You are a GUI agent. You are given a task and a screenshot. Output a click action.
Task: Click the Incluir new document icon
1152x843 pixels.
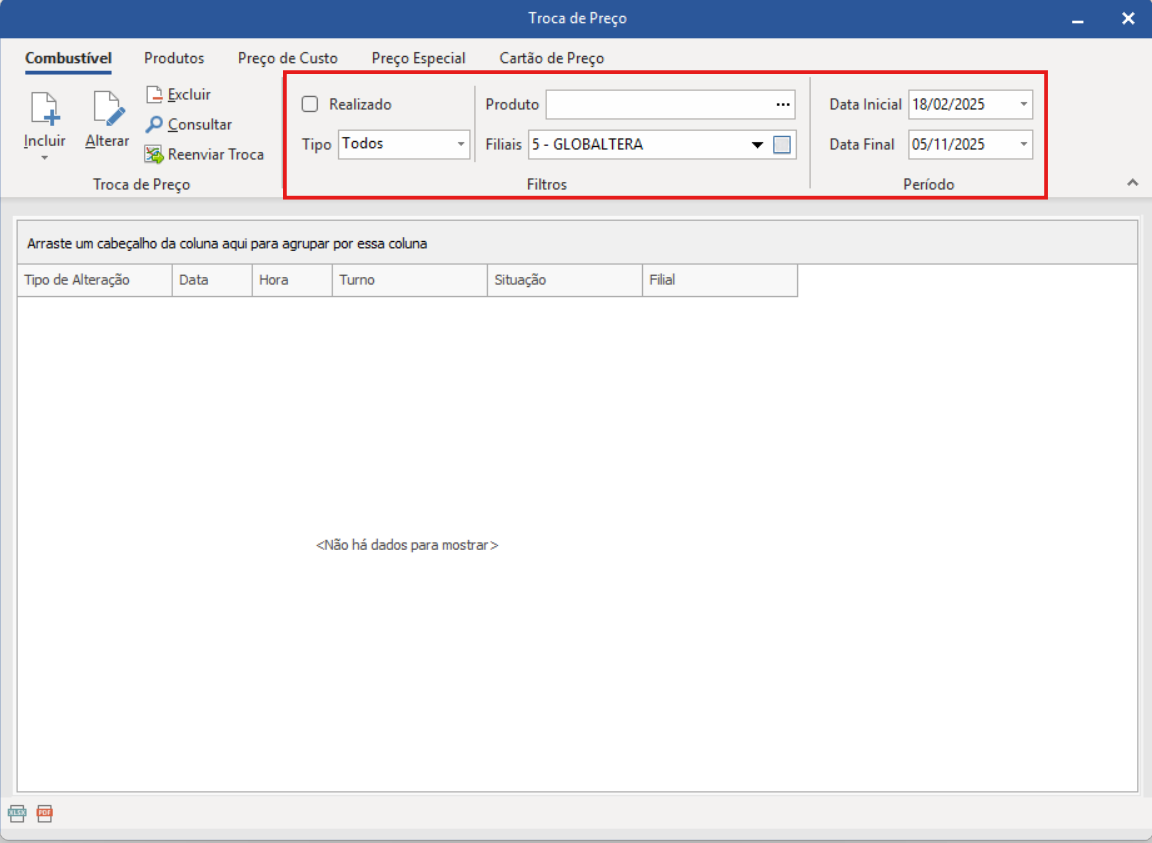coord(44,110)
